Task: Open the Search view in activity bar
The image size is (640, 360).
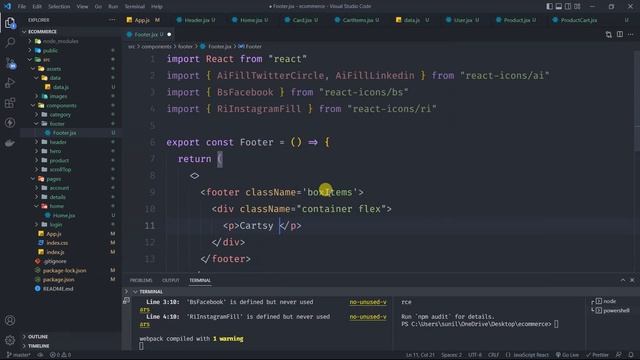Action: (10, 42)
